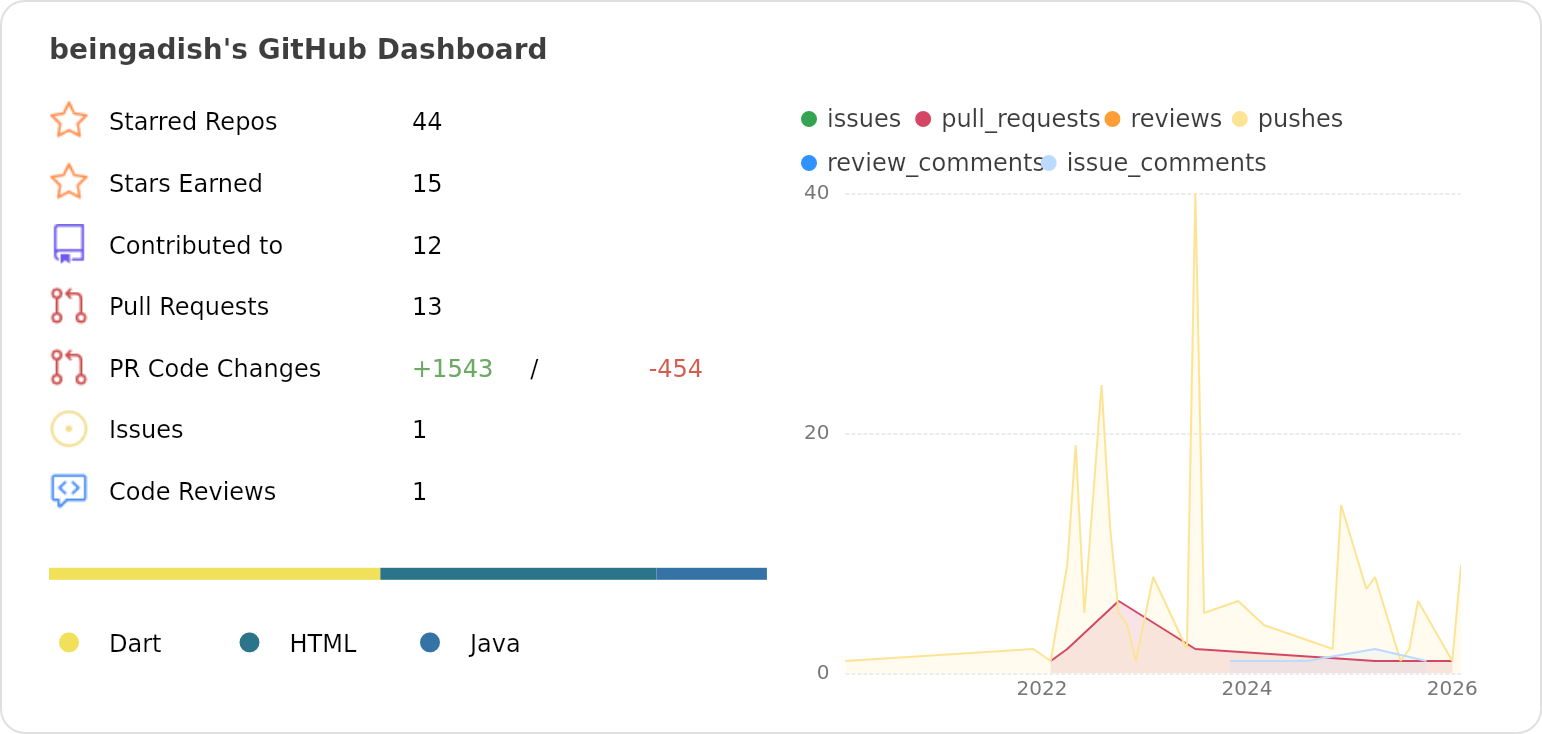The width and height of the screenshot is (1542, 734).
Task: Click the tallest pushes spike in the chart
Action: pyautogui.click(x=1195, y=195)
